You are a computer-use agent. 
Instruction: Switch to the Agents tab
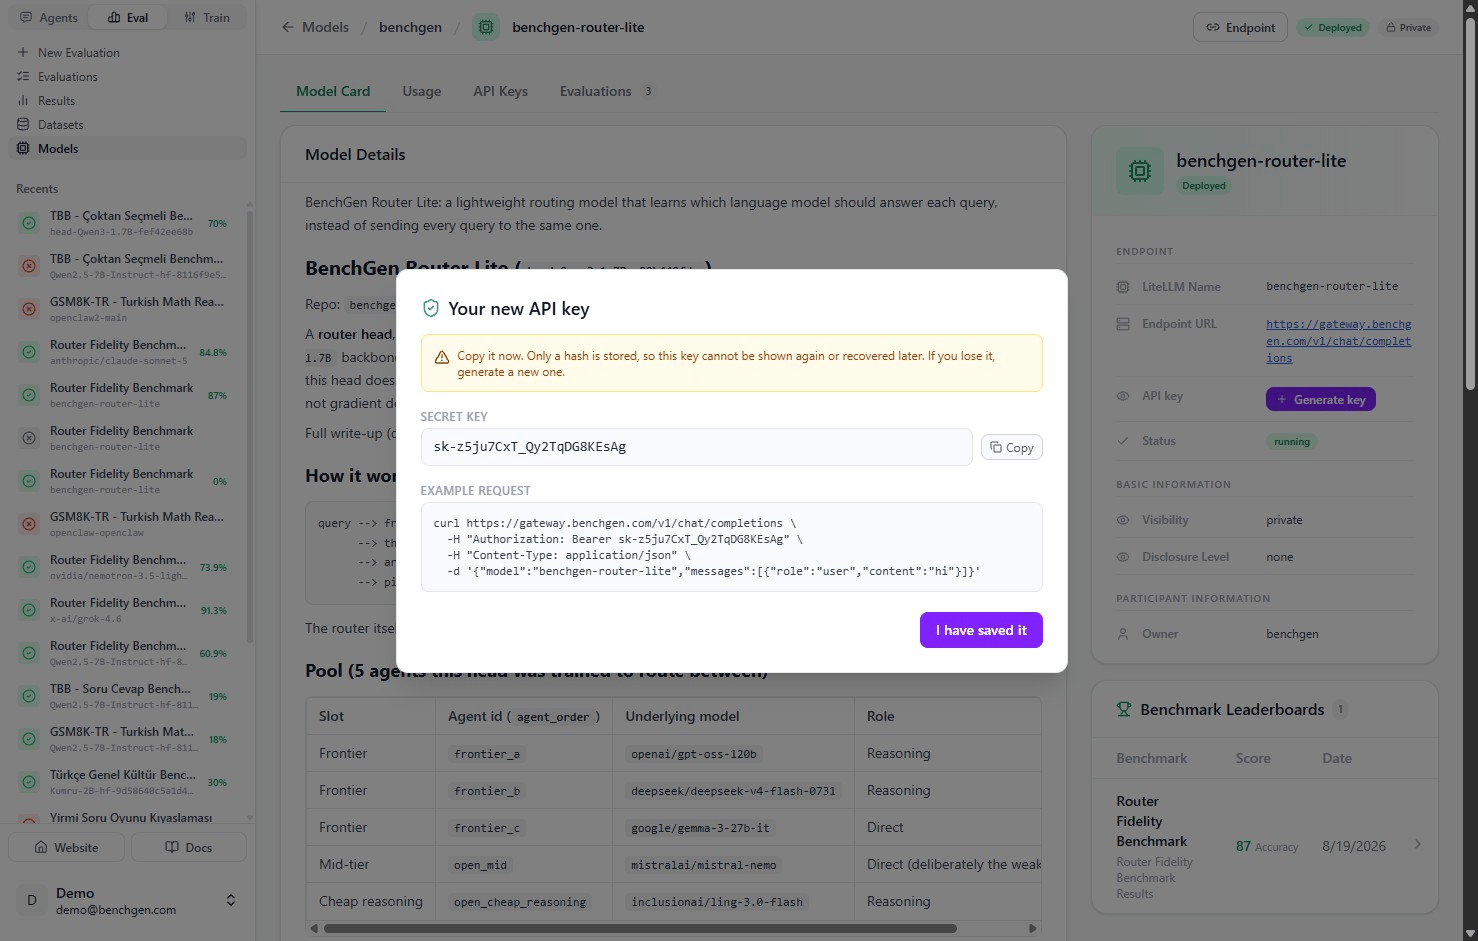[x=49, y=17]
